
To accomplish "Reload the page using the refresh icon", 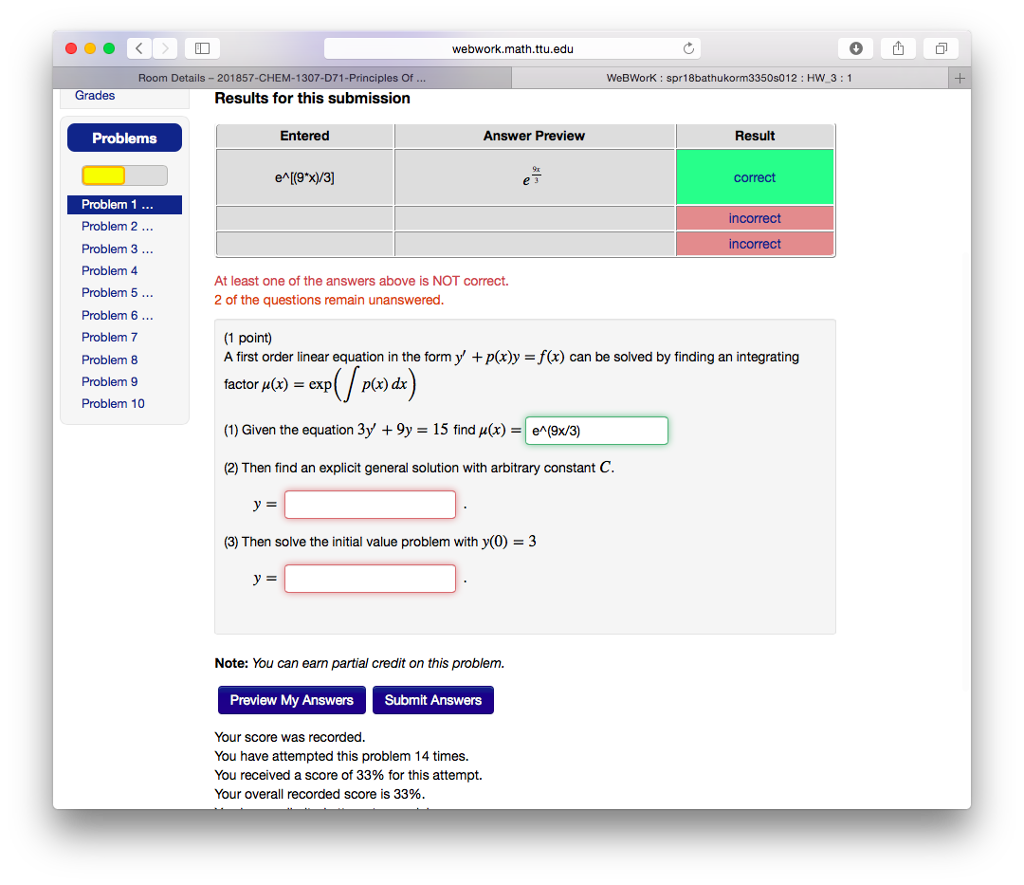I will click(689, 47).
